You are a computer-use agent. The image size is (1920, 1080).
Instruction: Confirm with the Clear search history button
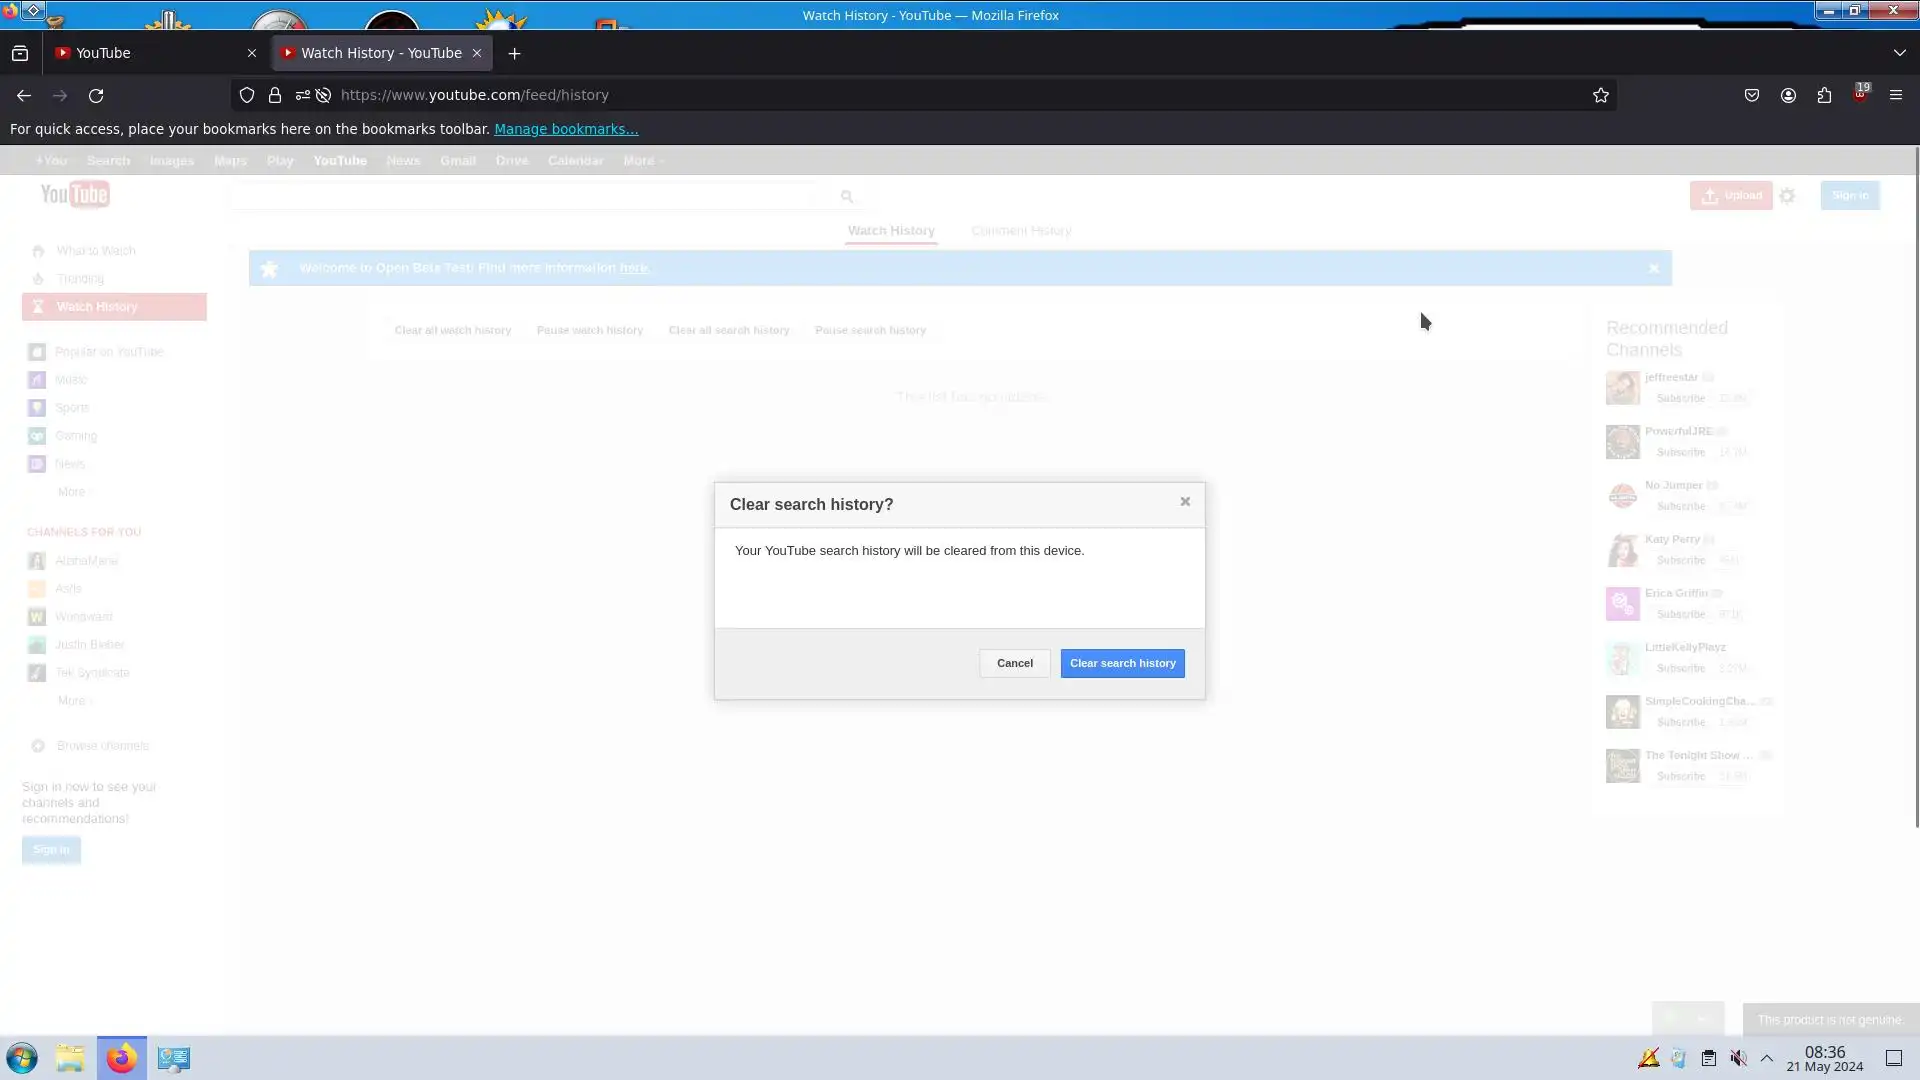coord(1122,663)
